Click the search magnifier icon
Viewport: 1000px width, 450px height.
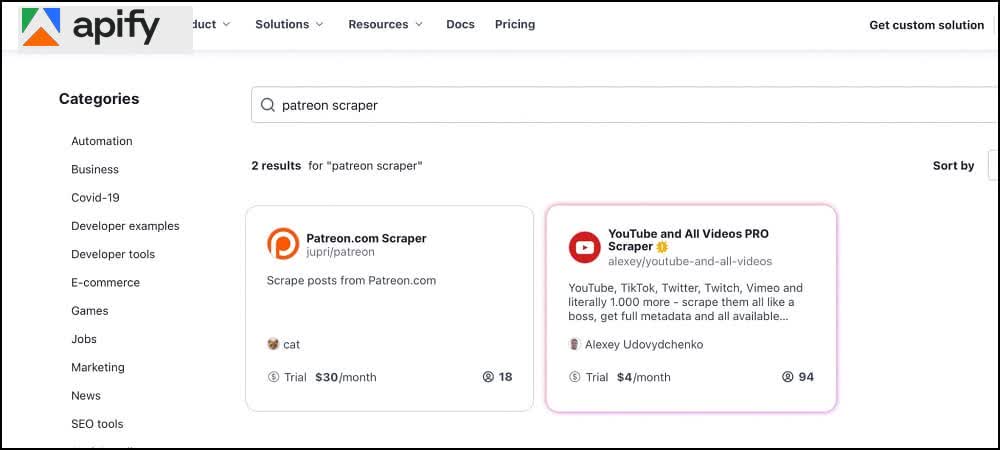pos(268,105)
